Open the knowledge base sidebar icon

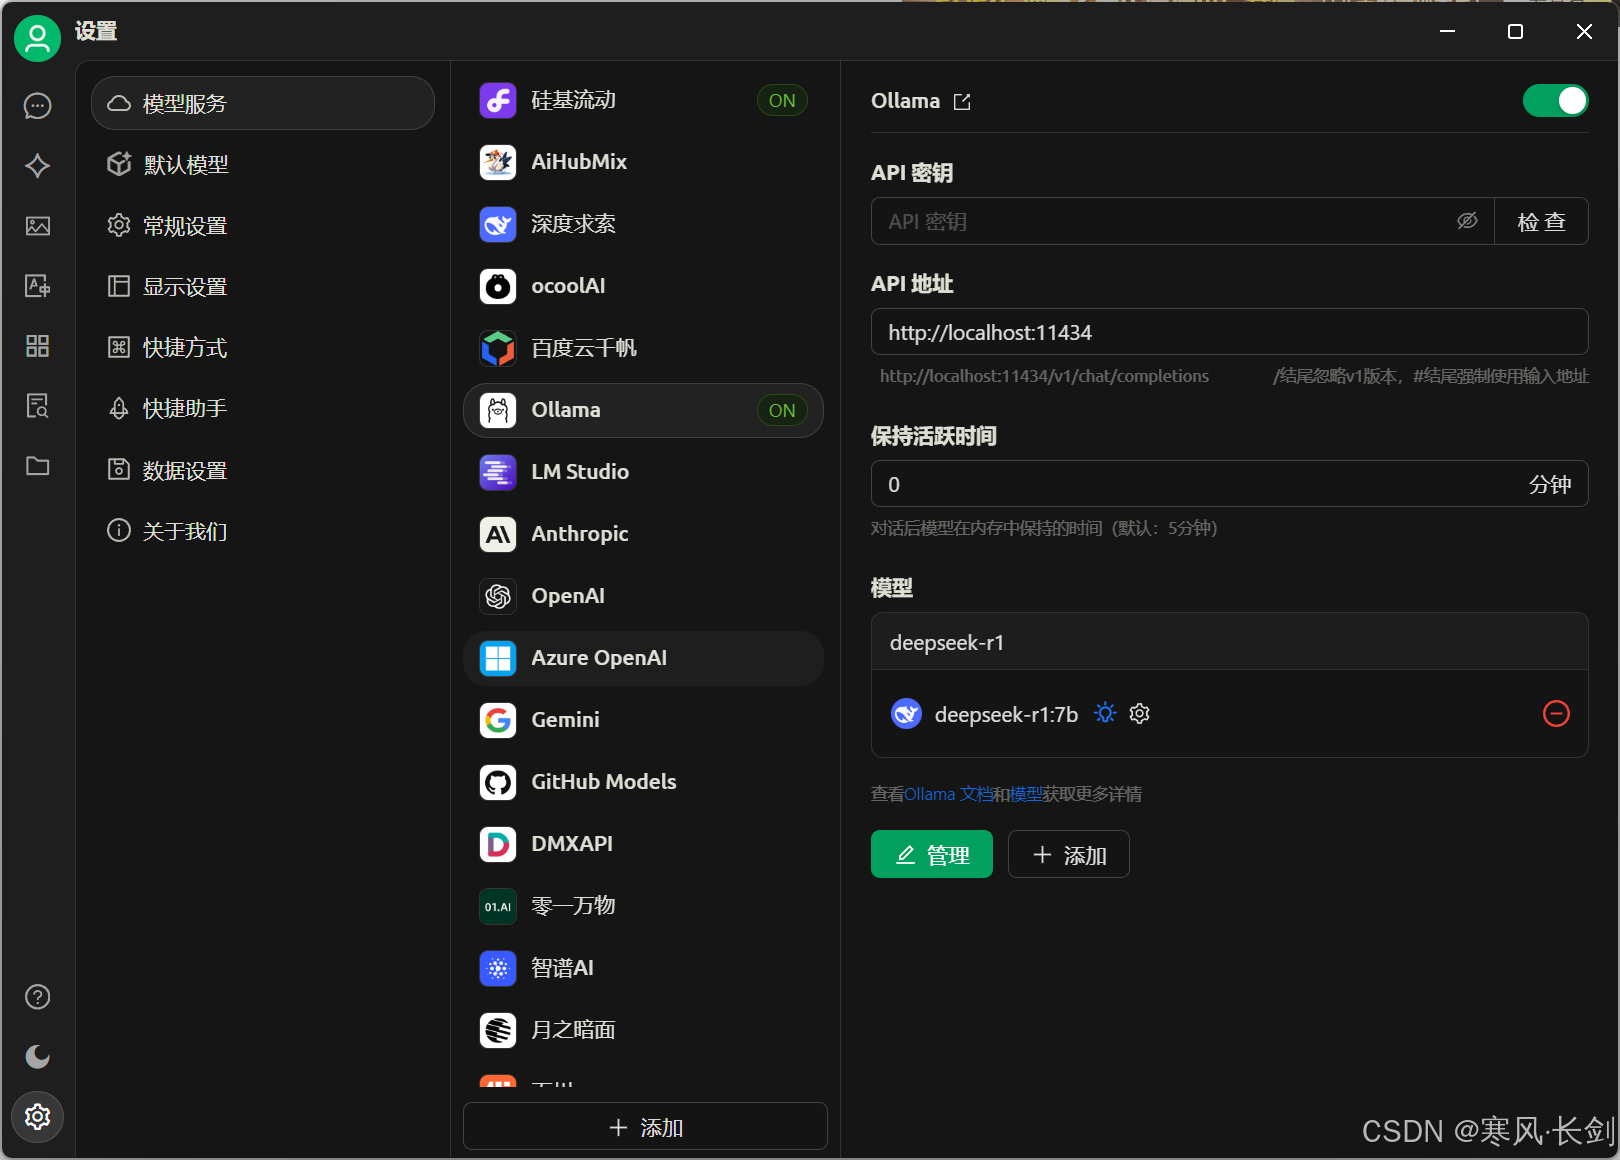(38, 406)
